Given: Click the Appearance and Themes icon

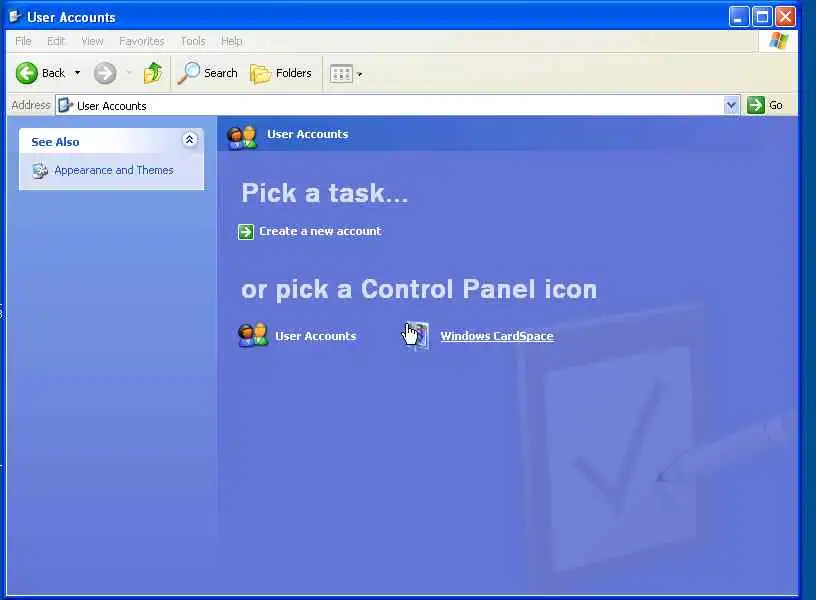Looking at the screenshot, I should [40, 171].
